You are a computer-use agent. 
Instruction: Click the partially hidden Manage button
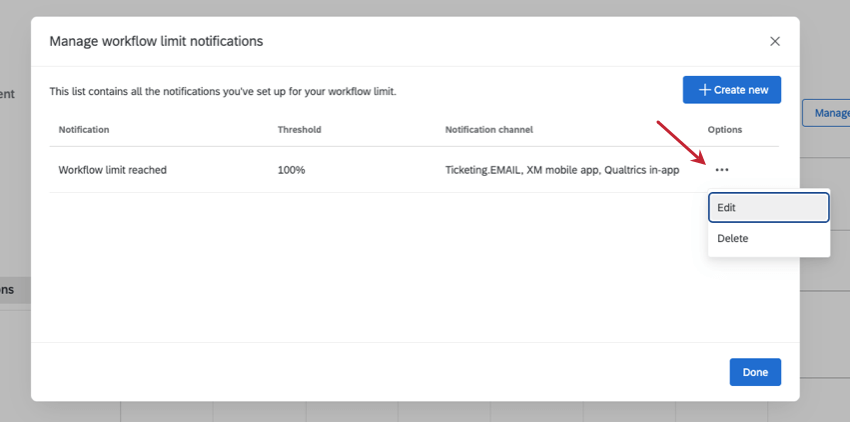pyautogui.click(x=827, y=113)
